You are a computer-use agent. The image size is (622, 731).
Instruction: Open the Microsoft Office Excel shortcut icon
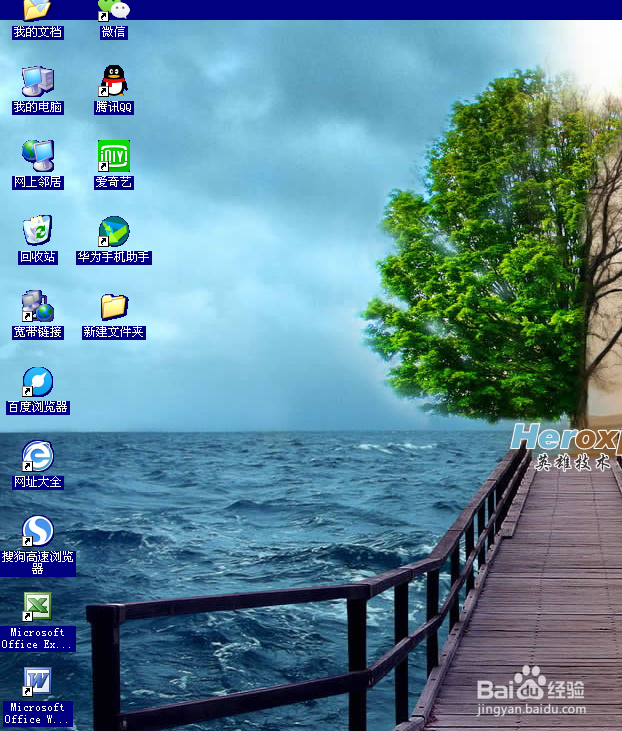point(37,607)
